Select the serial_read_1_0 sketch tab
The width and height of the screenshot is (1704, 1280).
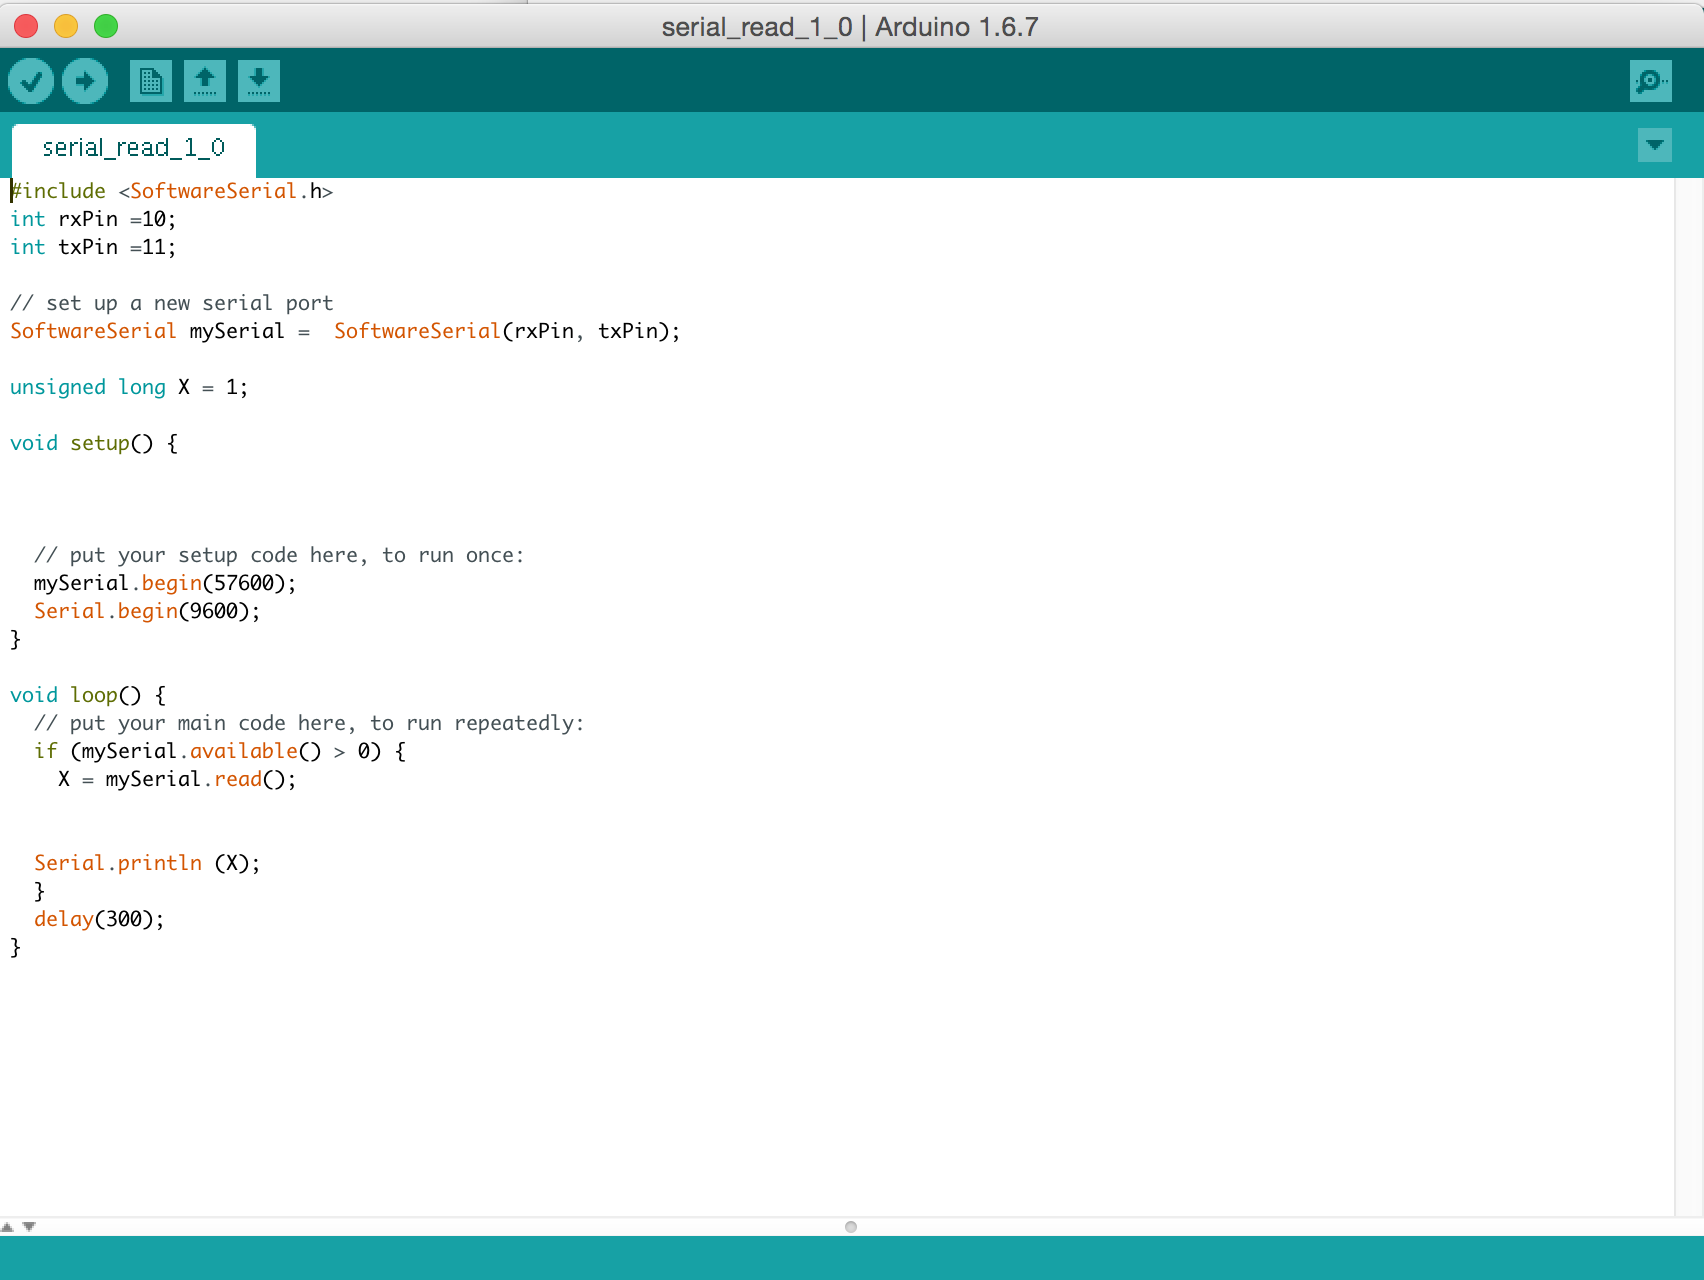pyautogui.click(x=134, y=150)
